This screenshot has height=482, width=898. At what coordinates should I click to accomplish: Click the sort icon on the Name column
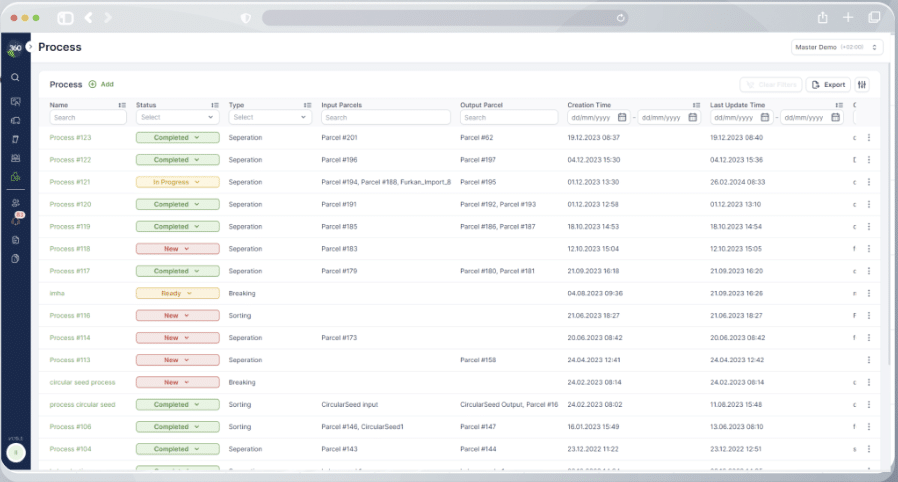[122, 105]
